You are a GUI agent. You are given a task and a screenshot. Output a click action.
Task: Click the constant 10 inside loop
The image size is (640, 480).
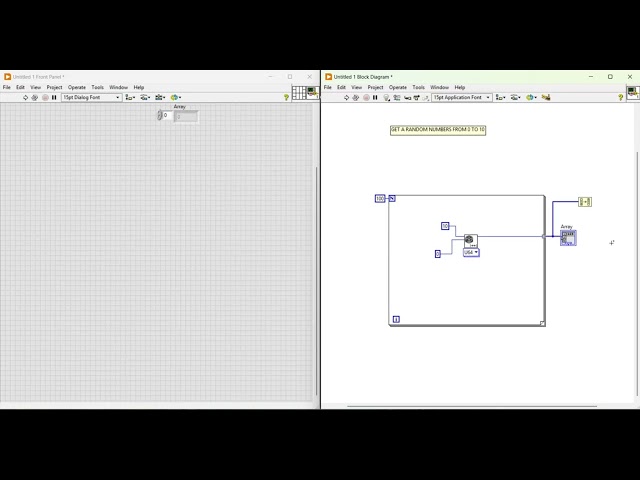[x=445, y=226]
